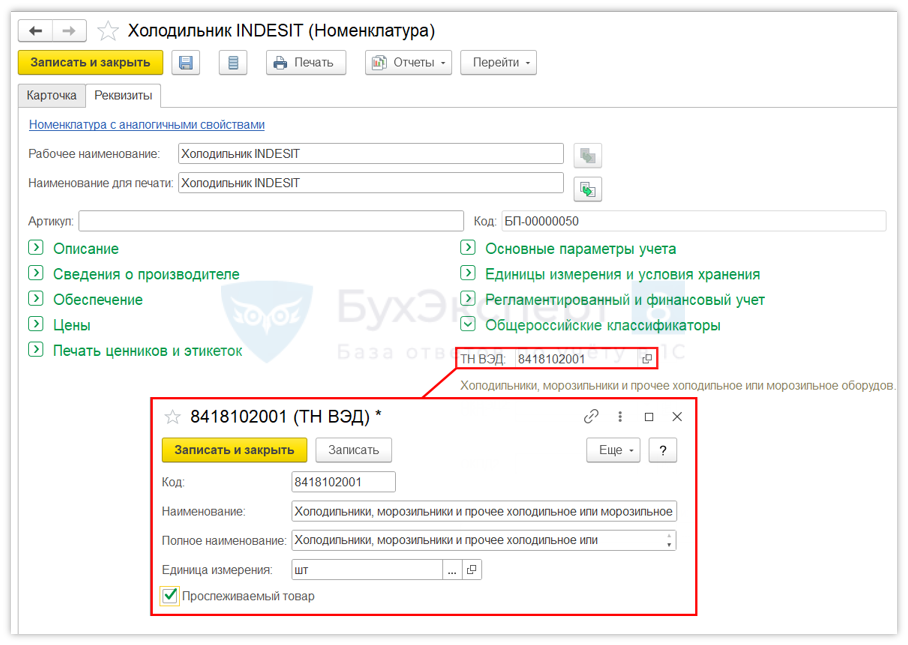Viewport: 908px width, 645px height.
Task: Open the three-dots menu in ТН ВЭД dialog
Action: [x=620, y=416]
